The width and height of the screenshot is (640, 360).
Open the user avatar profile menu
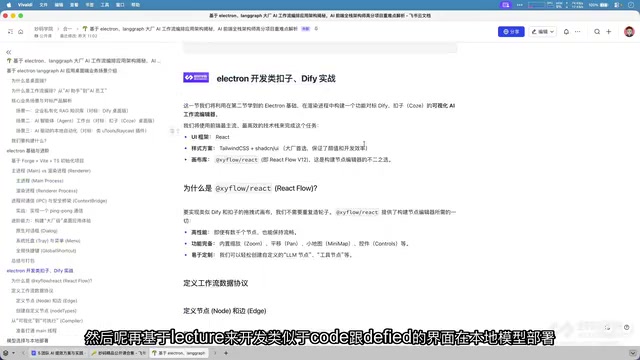coord(629,31)
